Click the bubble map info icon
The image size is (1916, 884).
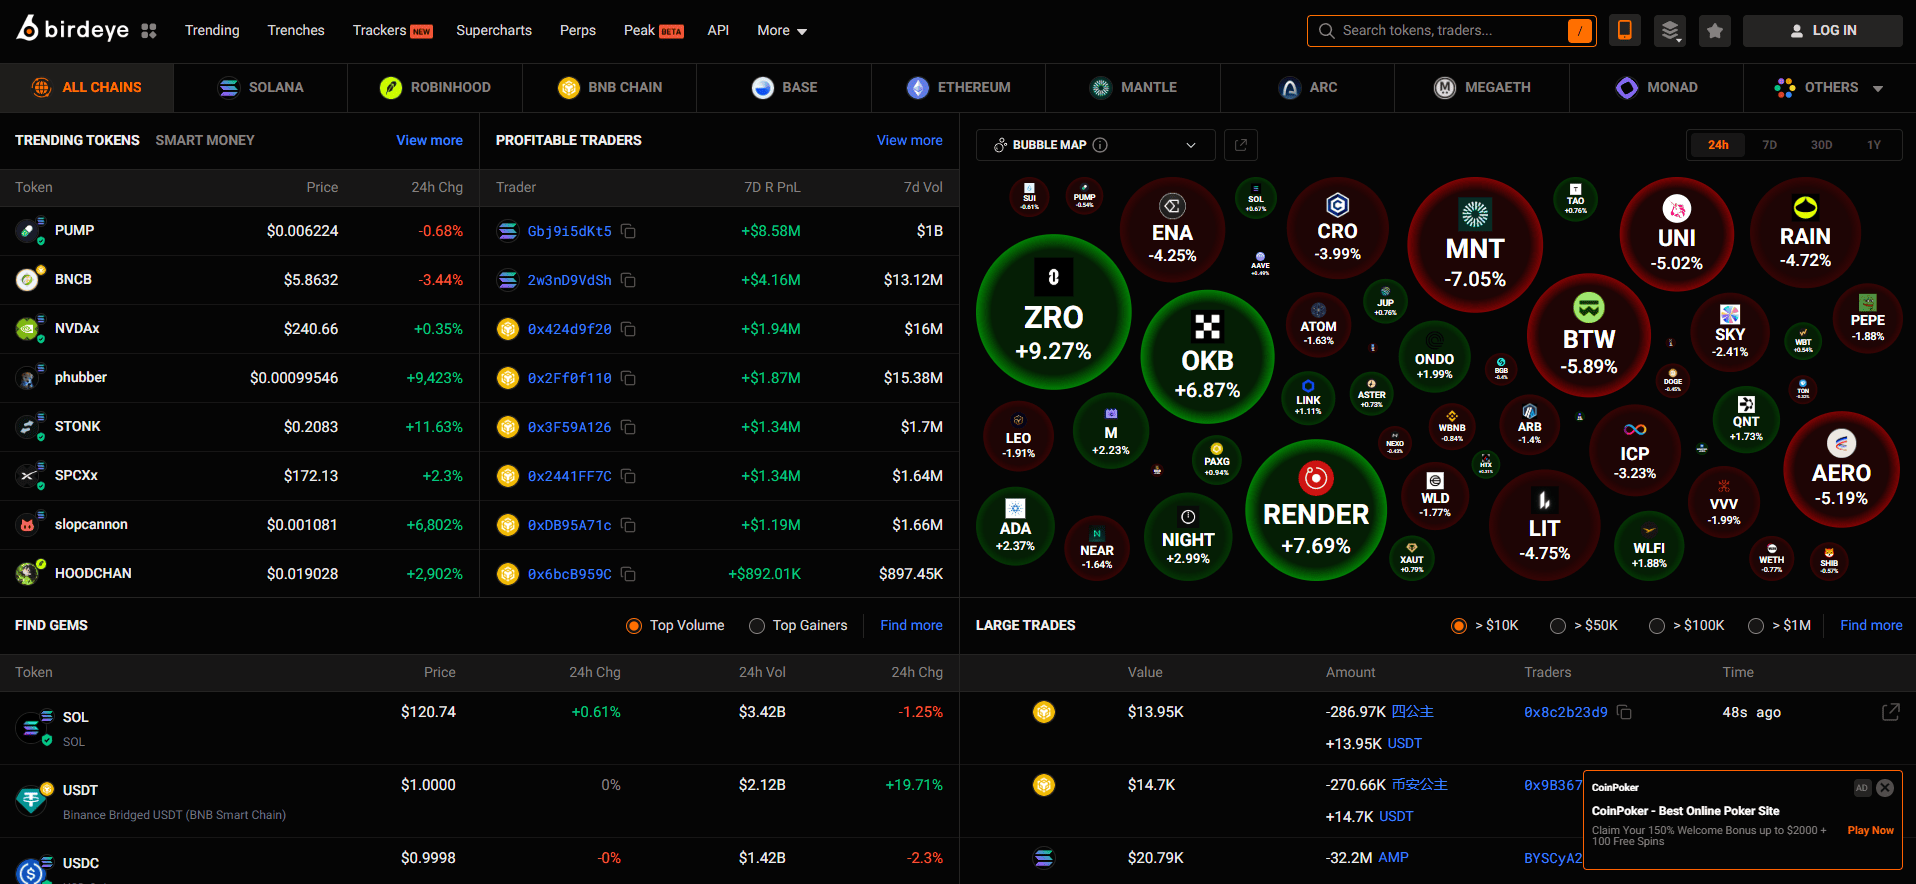click(x=1100, y=145)
